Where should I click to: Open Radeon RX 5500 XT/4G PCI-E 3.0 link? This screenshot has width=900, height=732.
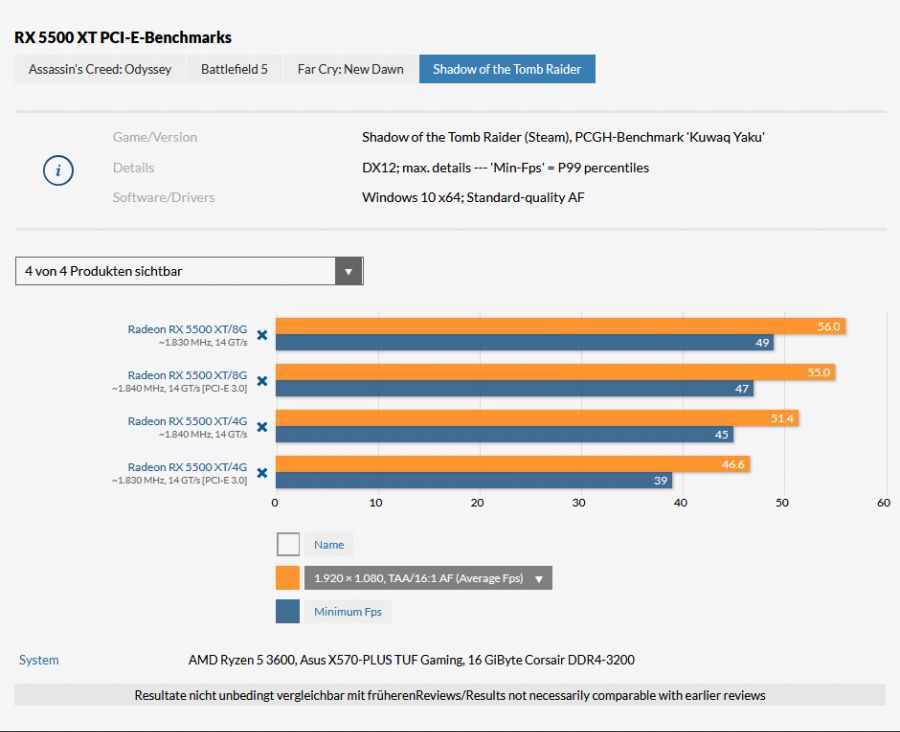click(187, 467)
